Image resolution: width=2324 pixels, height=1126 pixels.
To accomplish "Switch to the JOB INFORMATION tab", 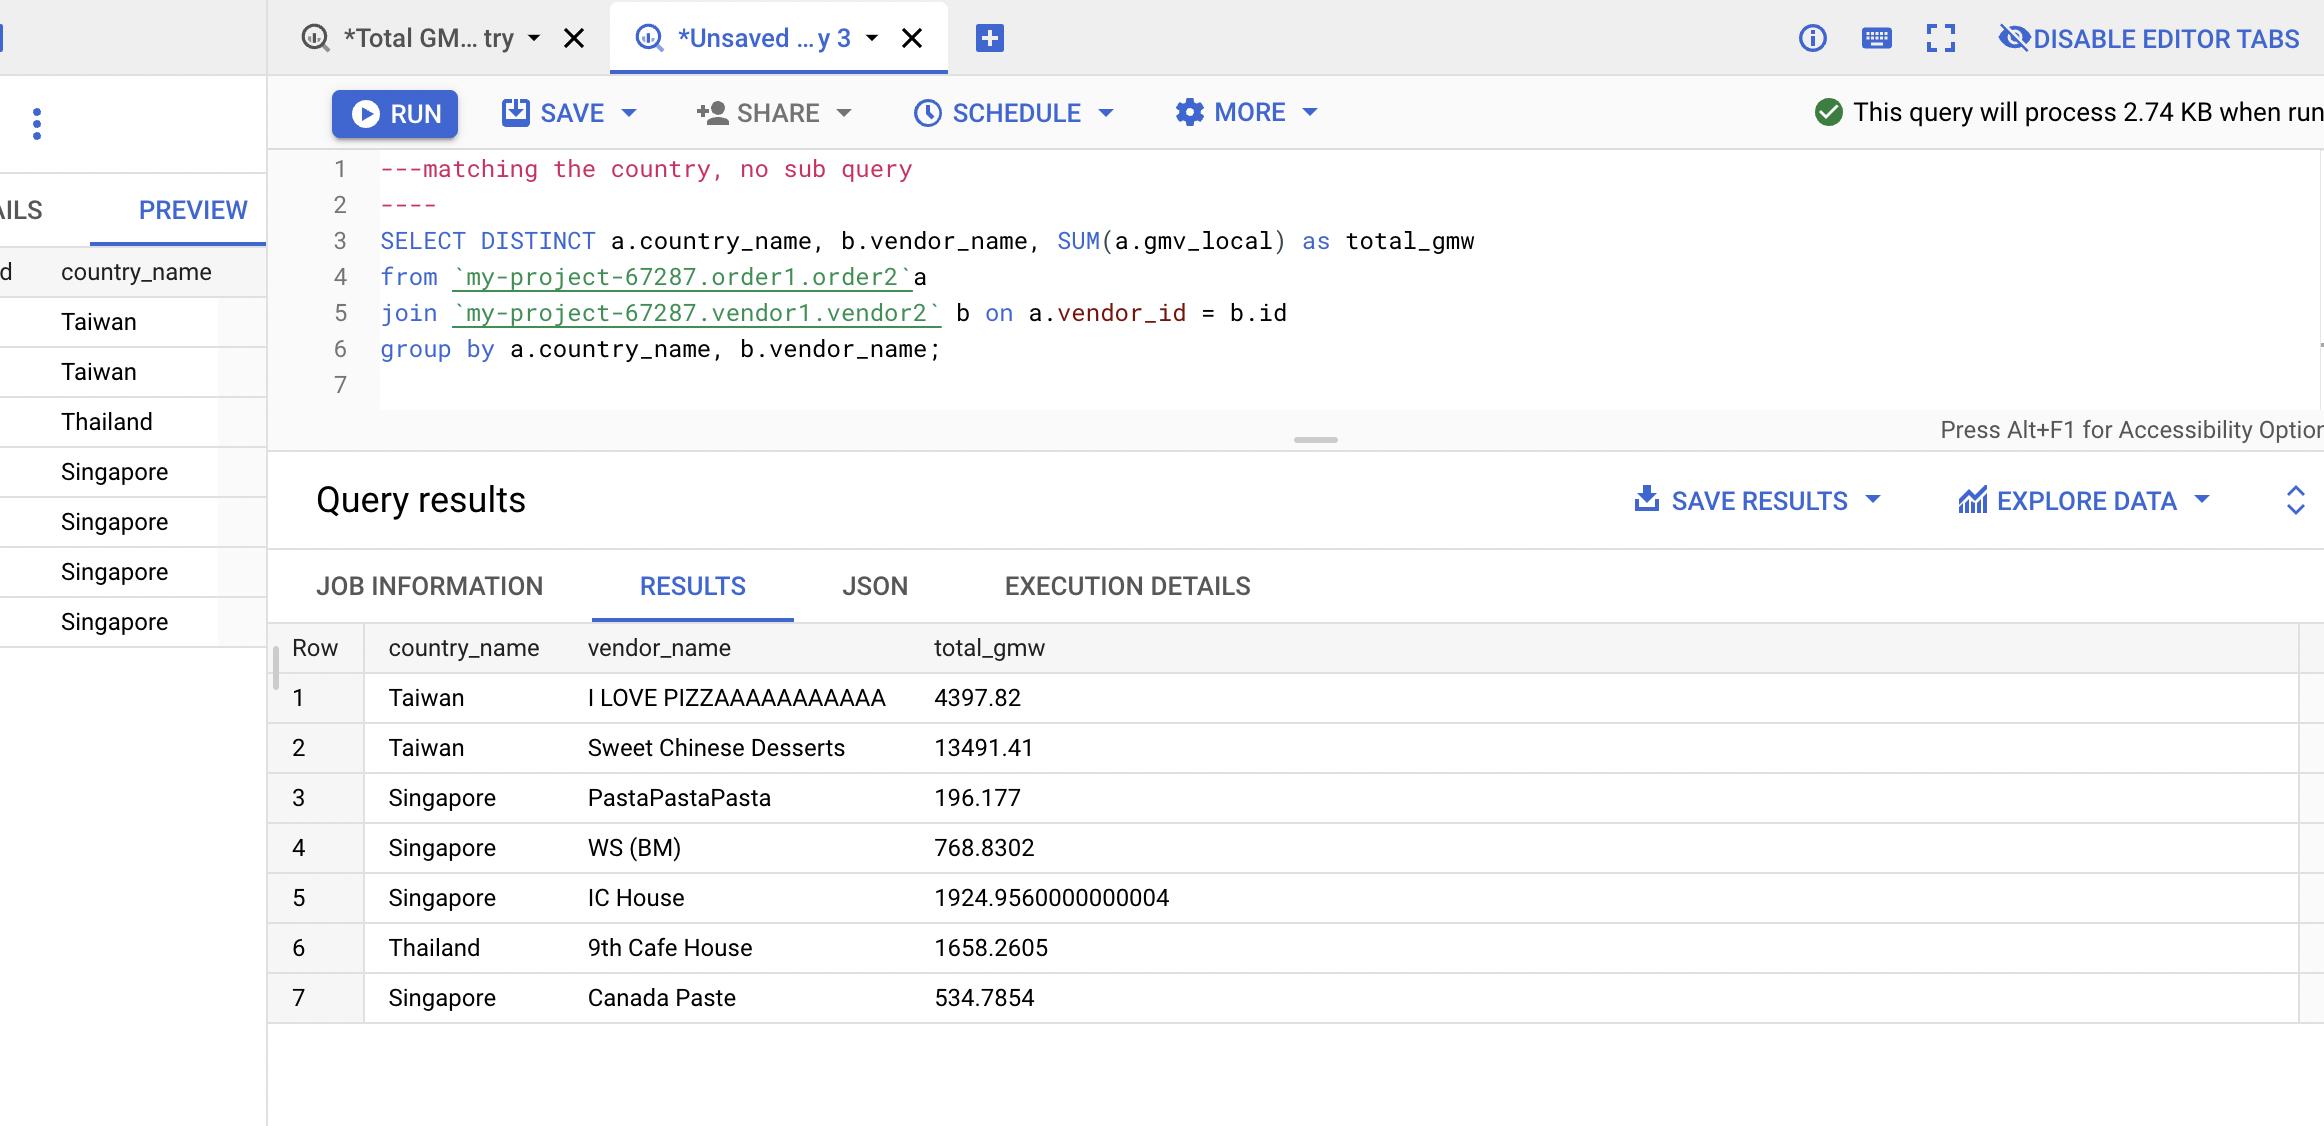I will tap(429, 586).
